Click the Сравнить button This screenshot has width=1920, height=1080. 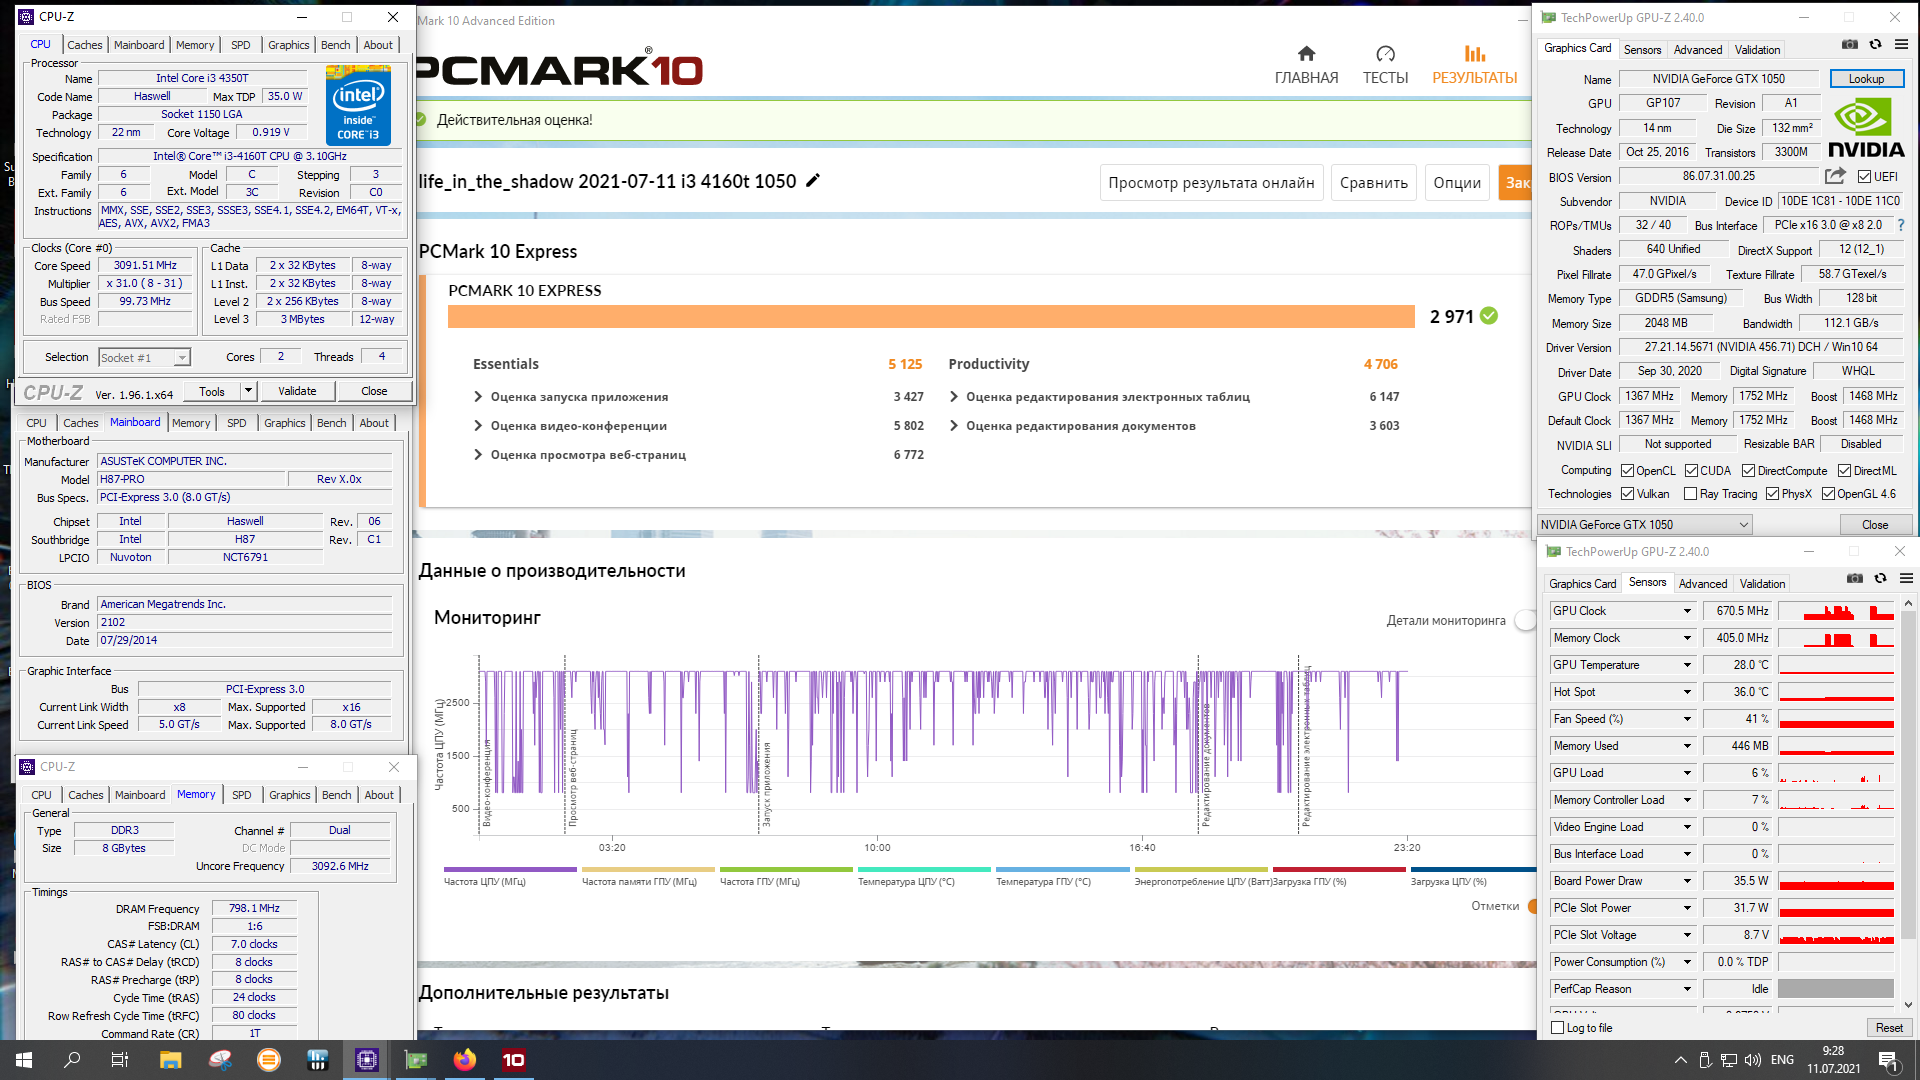click(x=1373, y=182)
